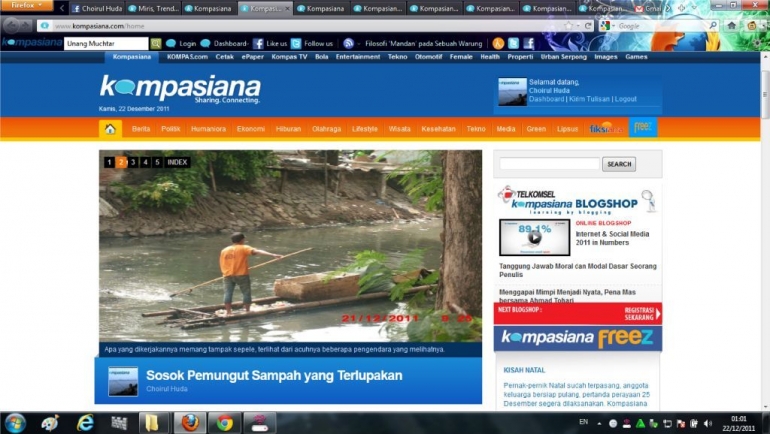This screenshot has width=770, height=434.
Task: Open Windows Start menu
Action: (15, 423)
